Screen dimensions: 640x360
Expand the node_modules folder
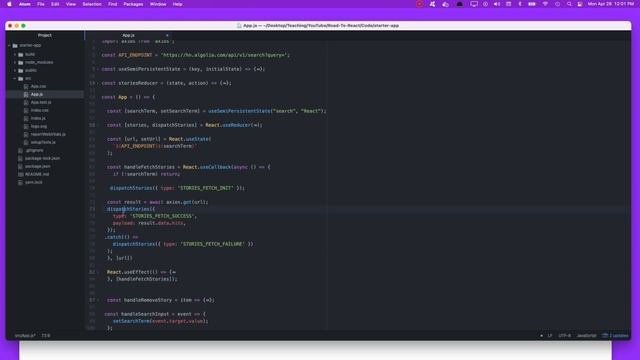pos(15,62)
